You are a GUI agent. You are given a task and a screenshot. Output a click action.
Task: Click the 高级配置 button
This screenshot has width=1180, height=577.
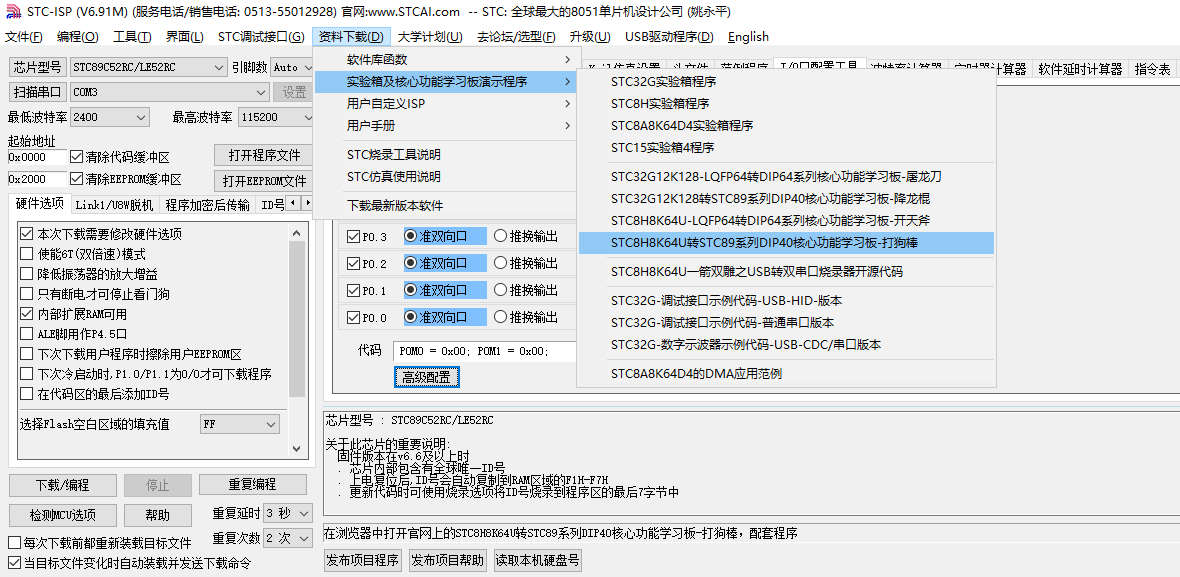427,377
